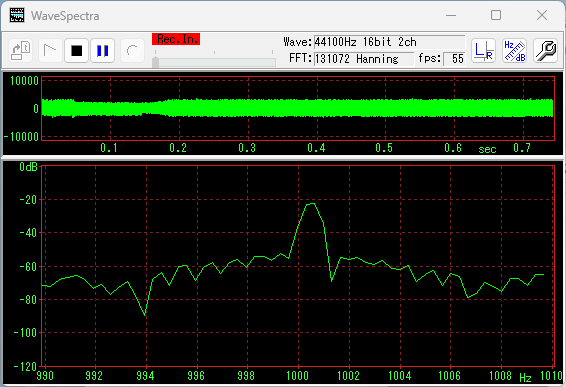Click the 1004 frequency axis label
The height and width of the screenshot is (387, 566).
(x=400, y=376)
